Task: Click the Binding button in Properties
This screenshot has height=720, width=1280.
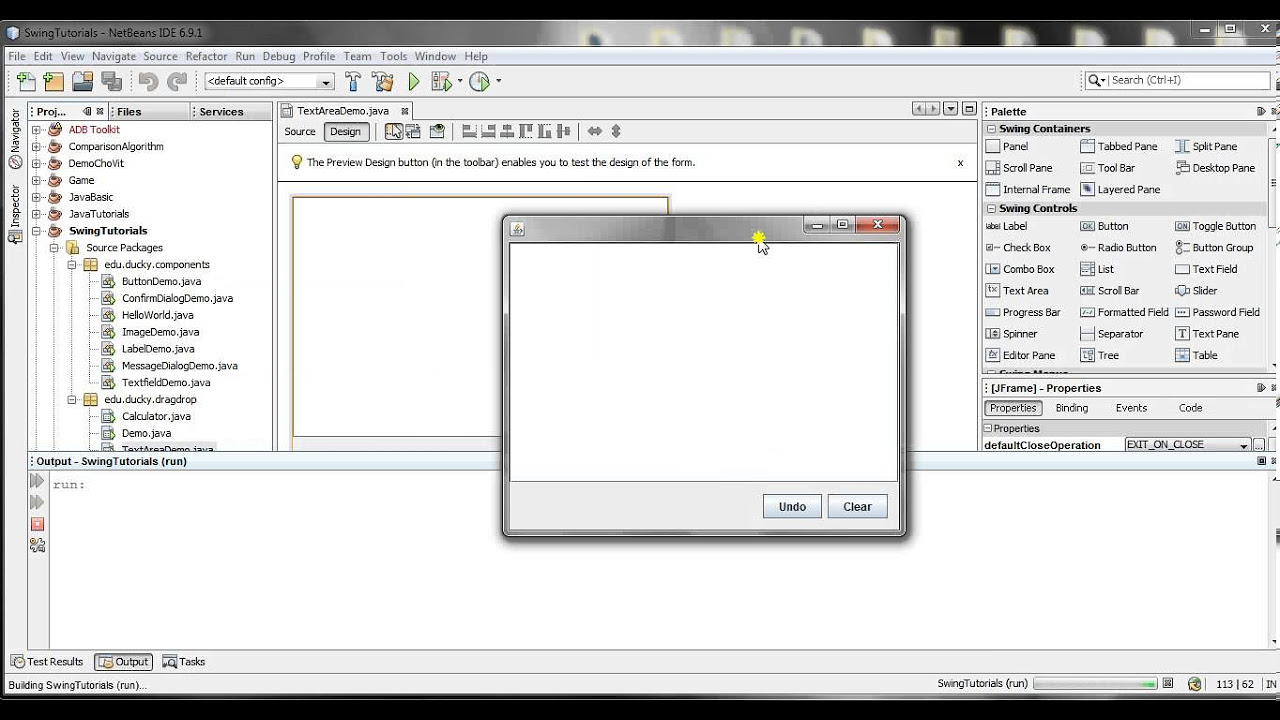Action: [1072, 408]
